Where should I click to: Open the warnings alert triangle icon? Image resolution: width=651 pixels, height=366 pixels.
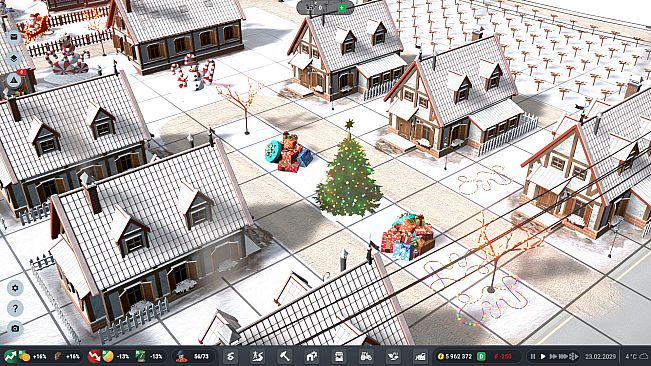(14, 80)
